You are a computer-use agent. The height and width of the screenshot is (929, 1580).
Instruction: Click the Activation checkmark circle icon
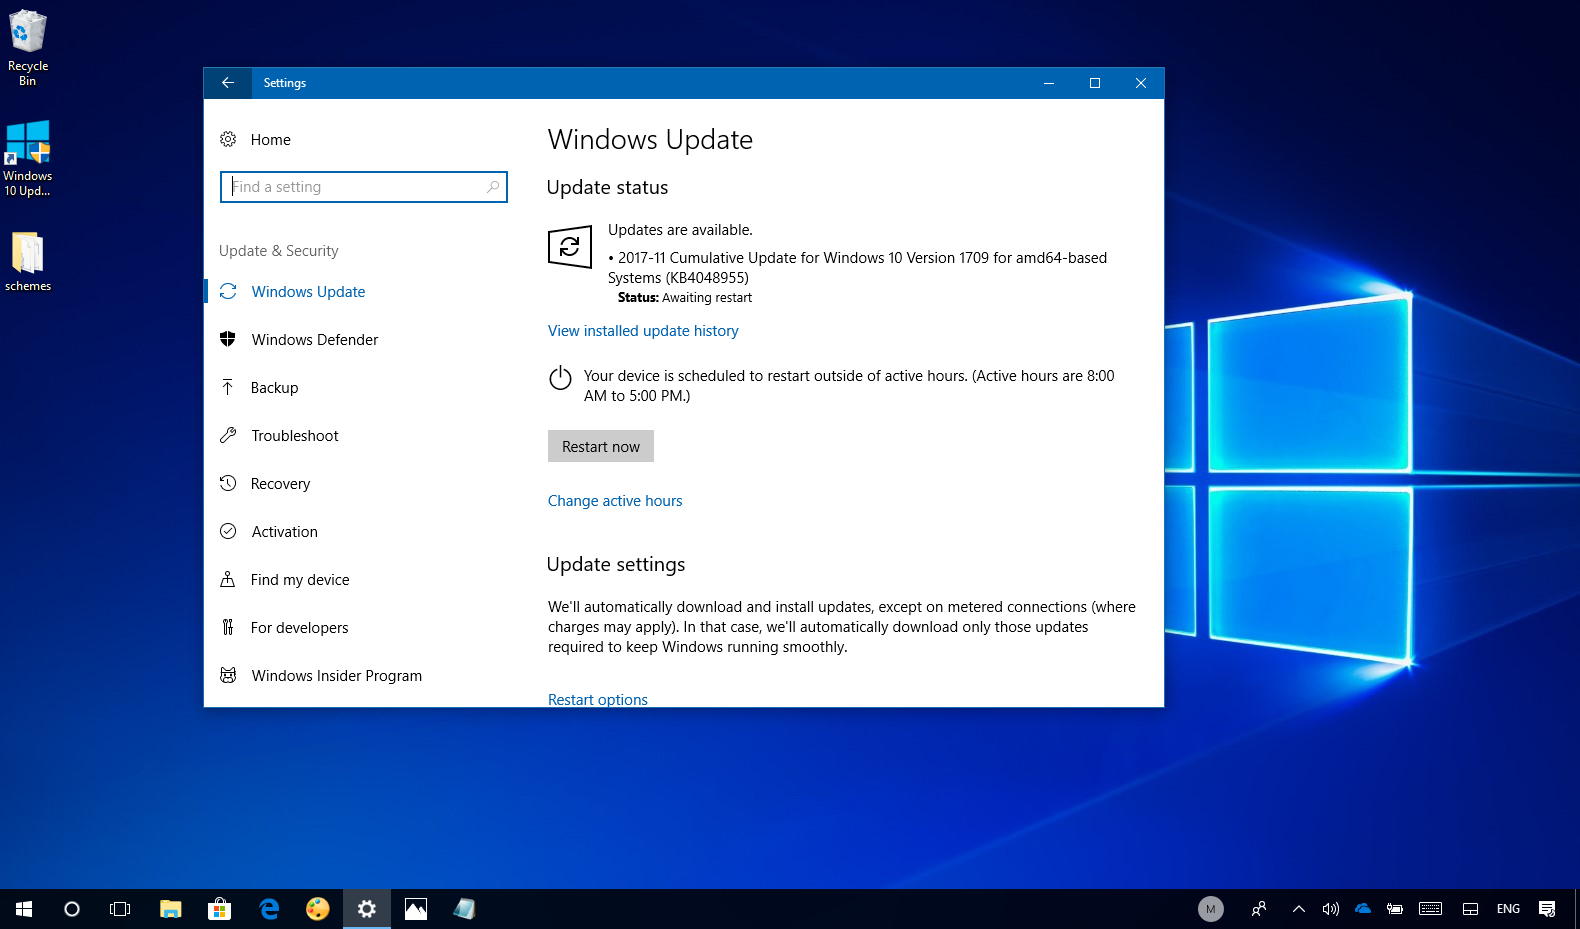pos(228,531)
